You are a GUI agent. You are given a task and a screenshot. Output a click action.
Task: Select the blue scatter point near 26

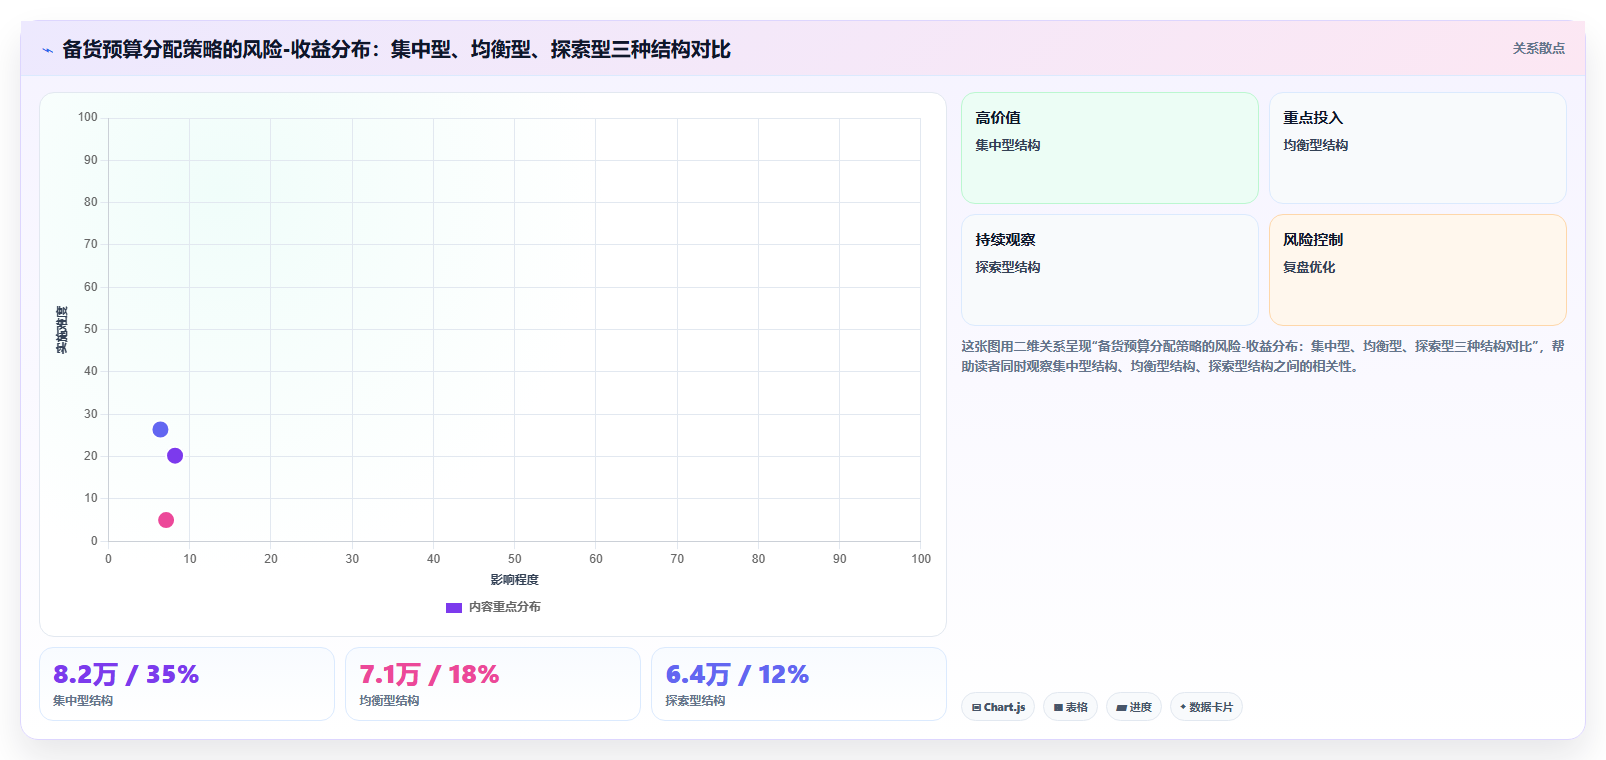(x=160, y=430)
